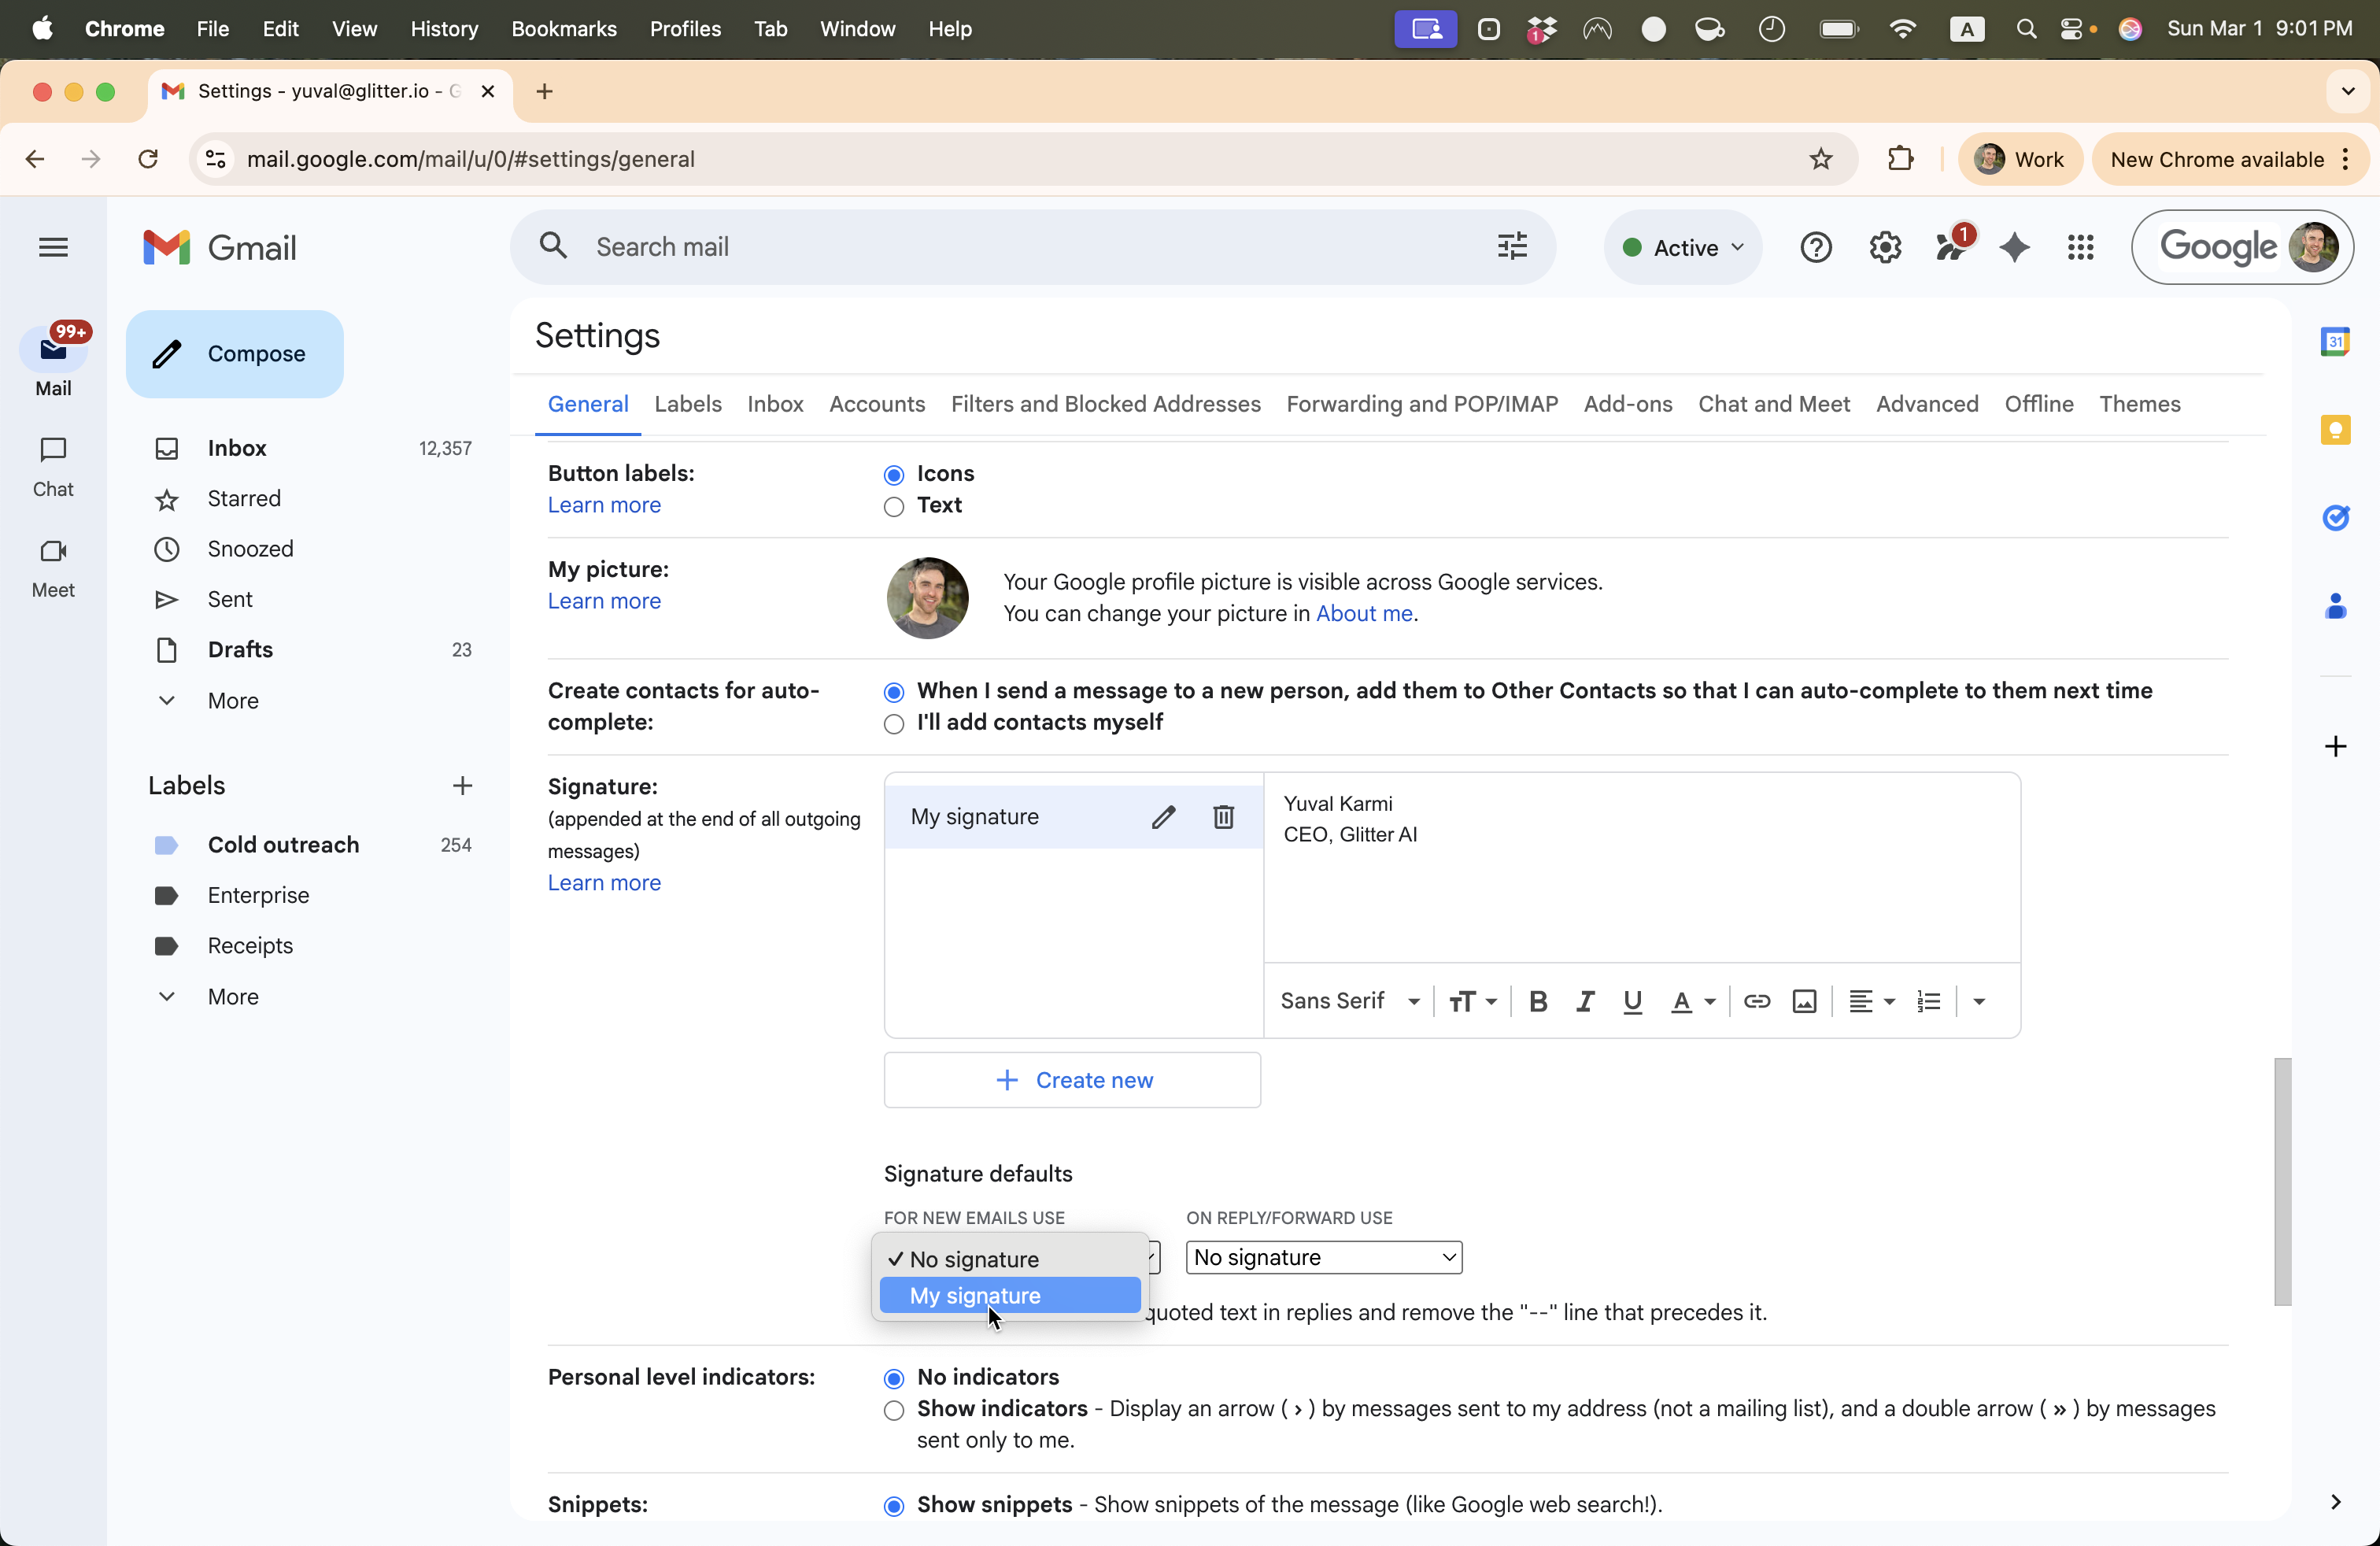Image resolution: width=2380 pixels, height=1546 pixels.
Task: Enable Show indicators radio option
Action: pos(894,1410)
